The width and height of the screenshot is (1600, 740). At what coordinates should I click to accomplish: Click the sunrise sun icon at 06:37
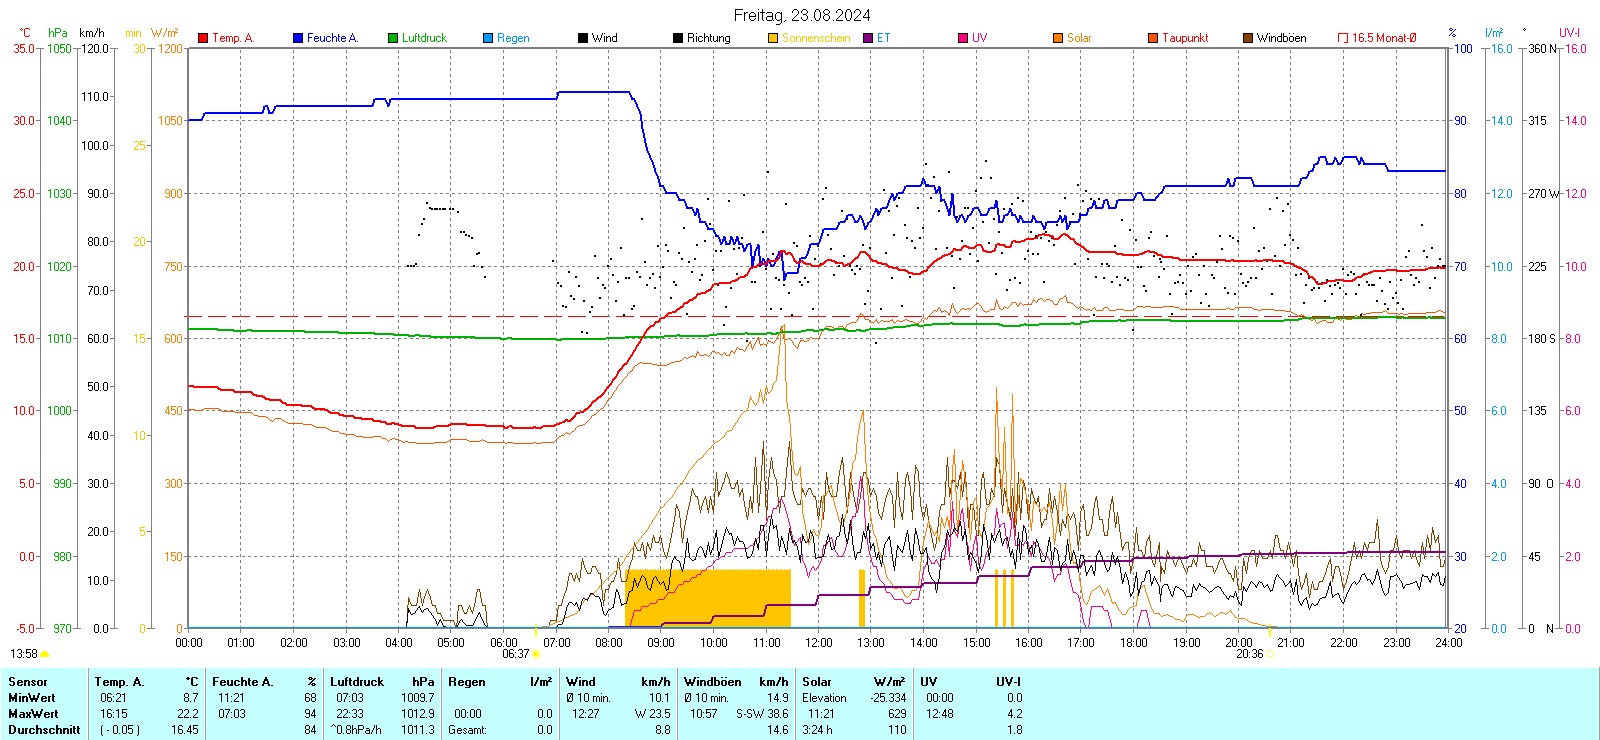tap(537, 654)
